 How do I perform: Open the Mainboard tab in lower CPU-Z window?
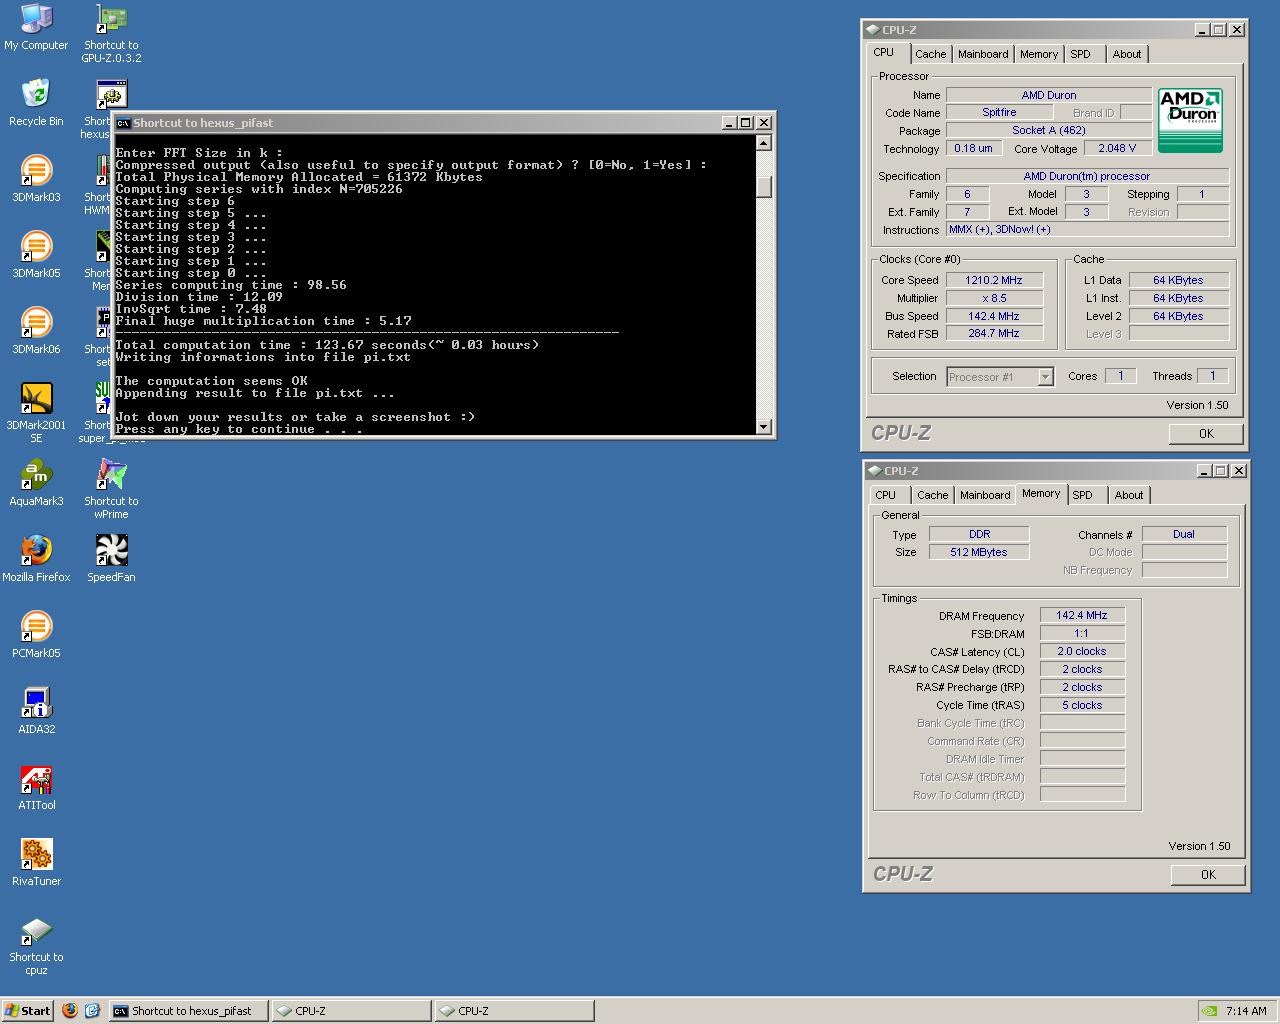click(985, 495)
